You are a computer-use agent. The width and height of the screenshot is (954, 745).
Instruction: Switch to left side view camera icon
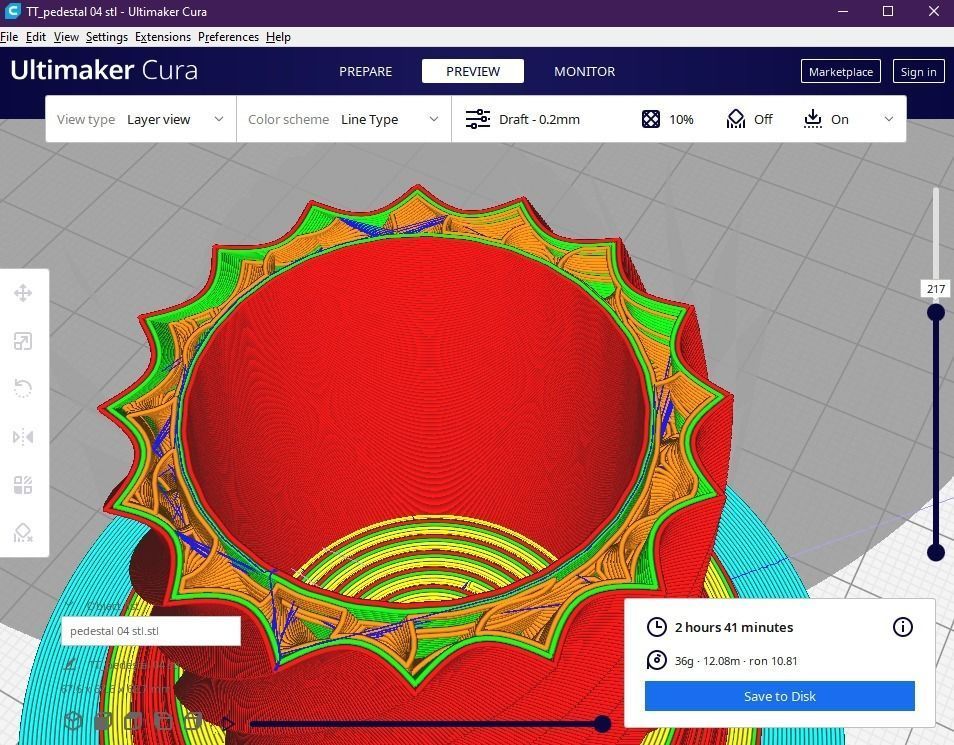(163, 721)
